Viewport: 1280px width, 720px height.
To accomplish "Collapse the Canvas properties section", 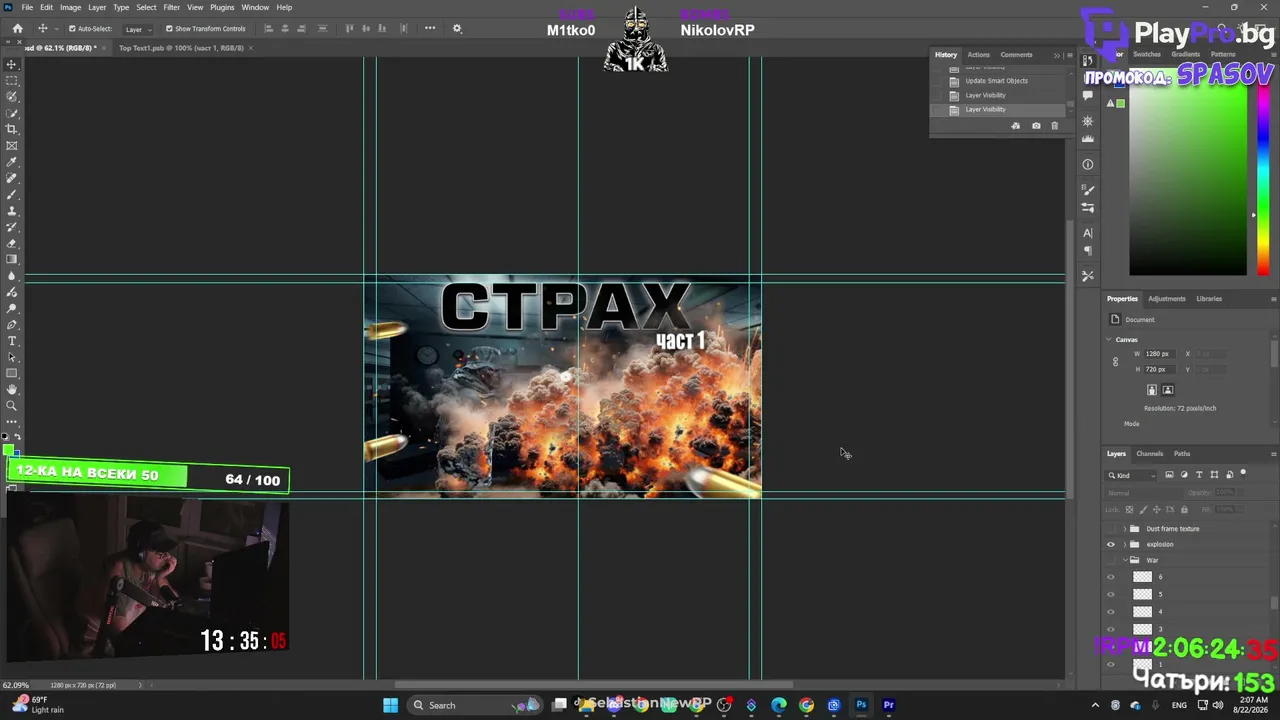I will (1109, 339).
